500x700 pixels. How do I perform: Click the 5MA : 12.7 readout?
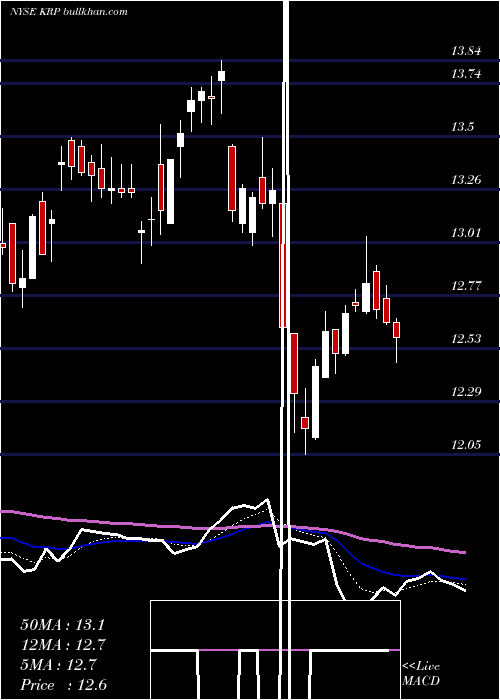pos(58,665)
